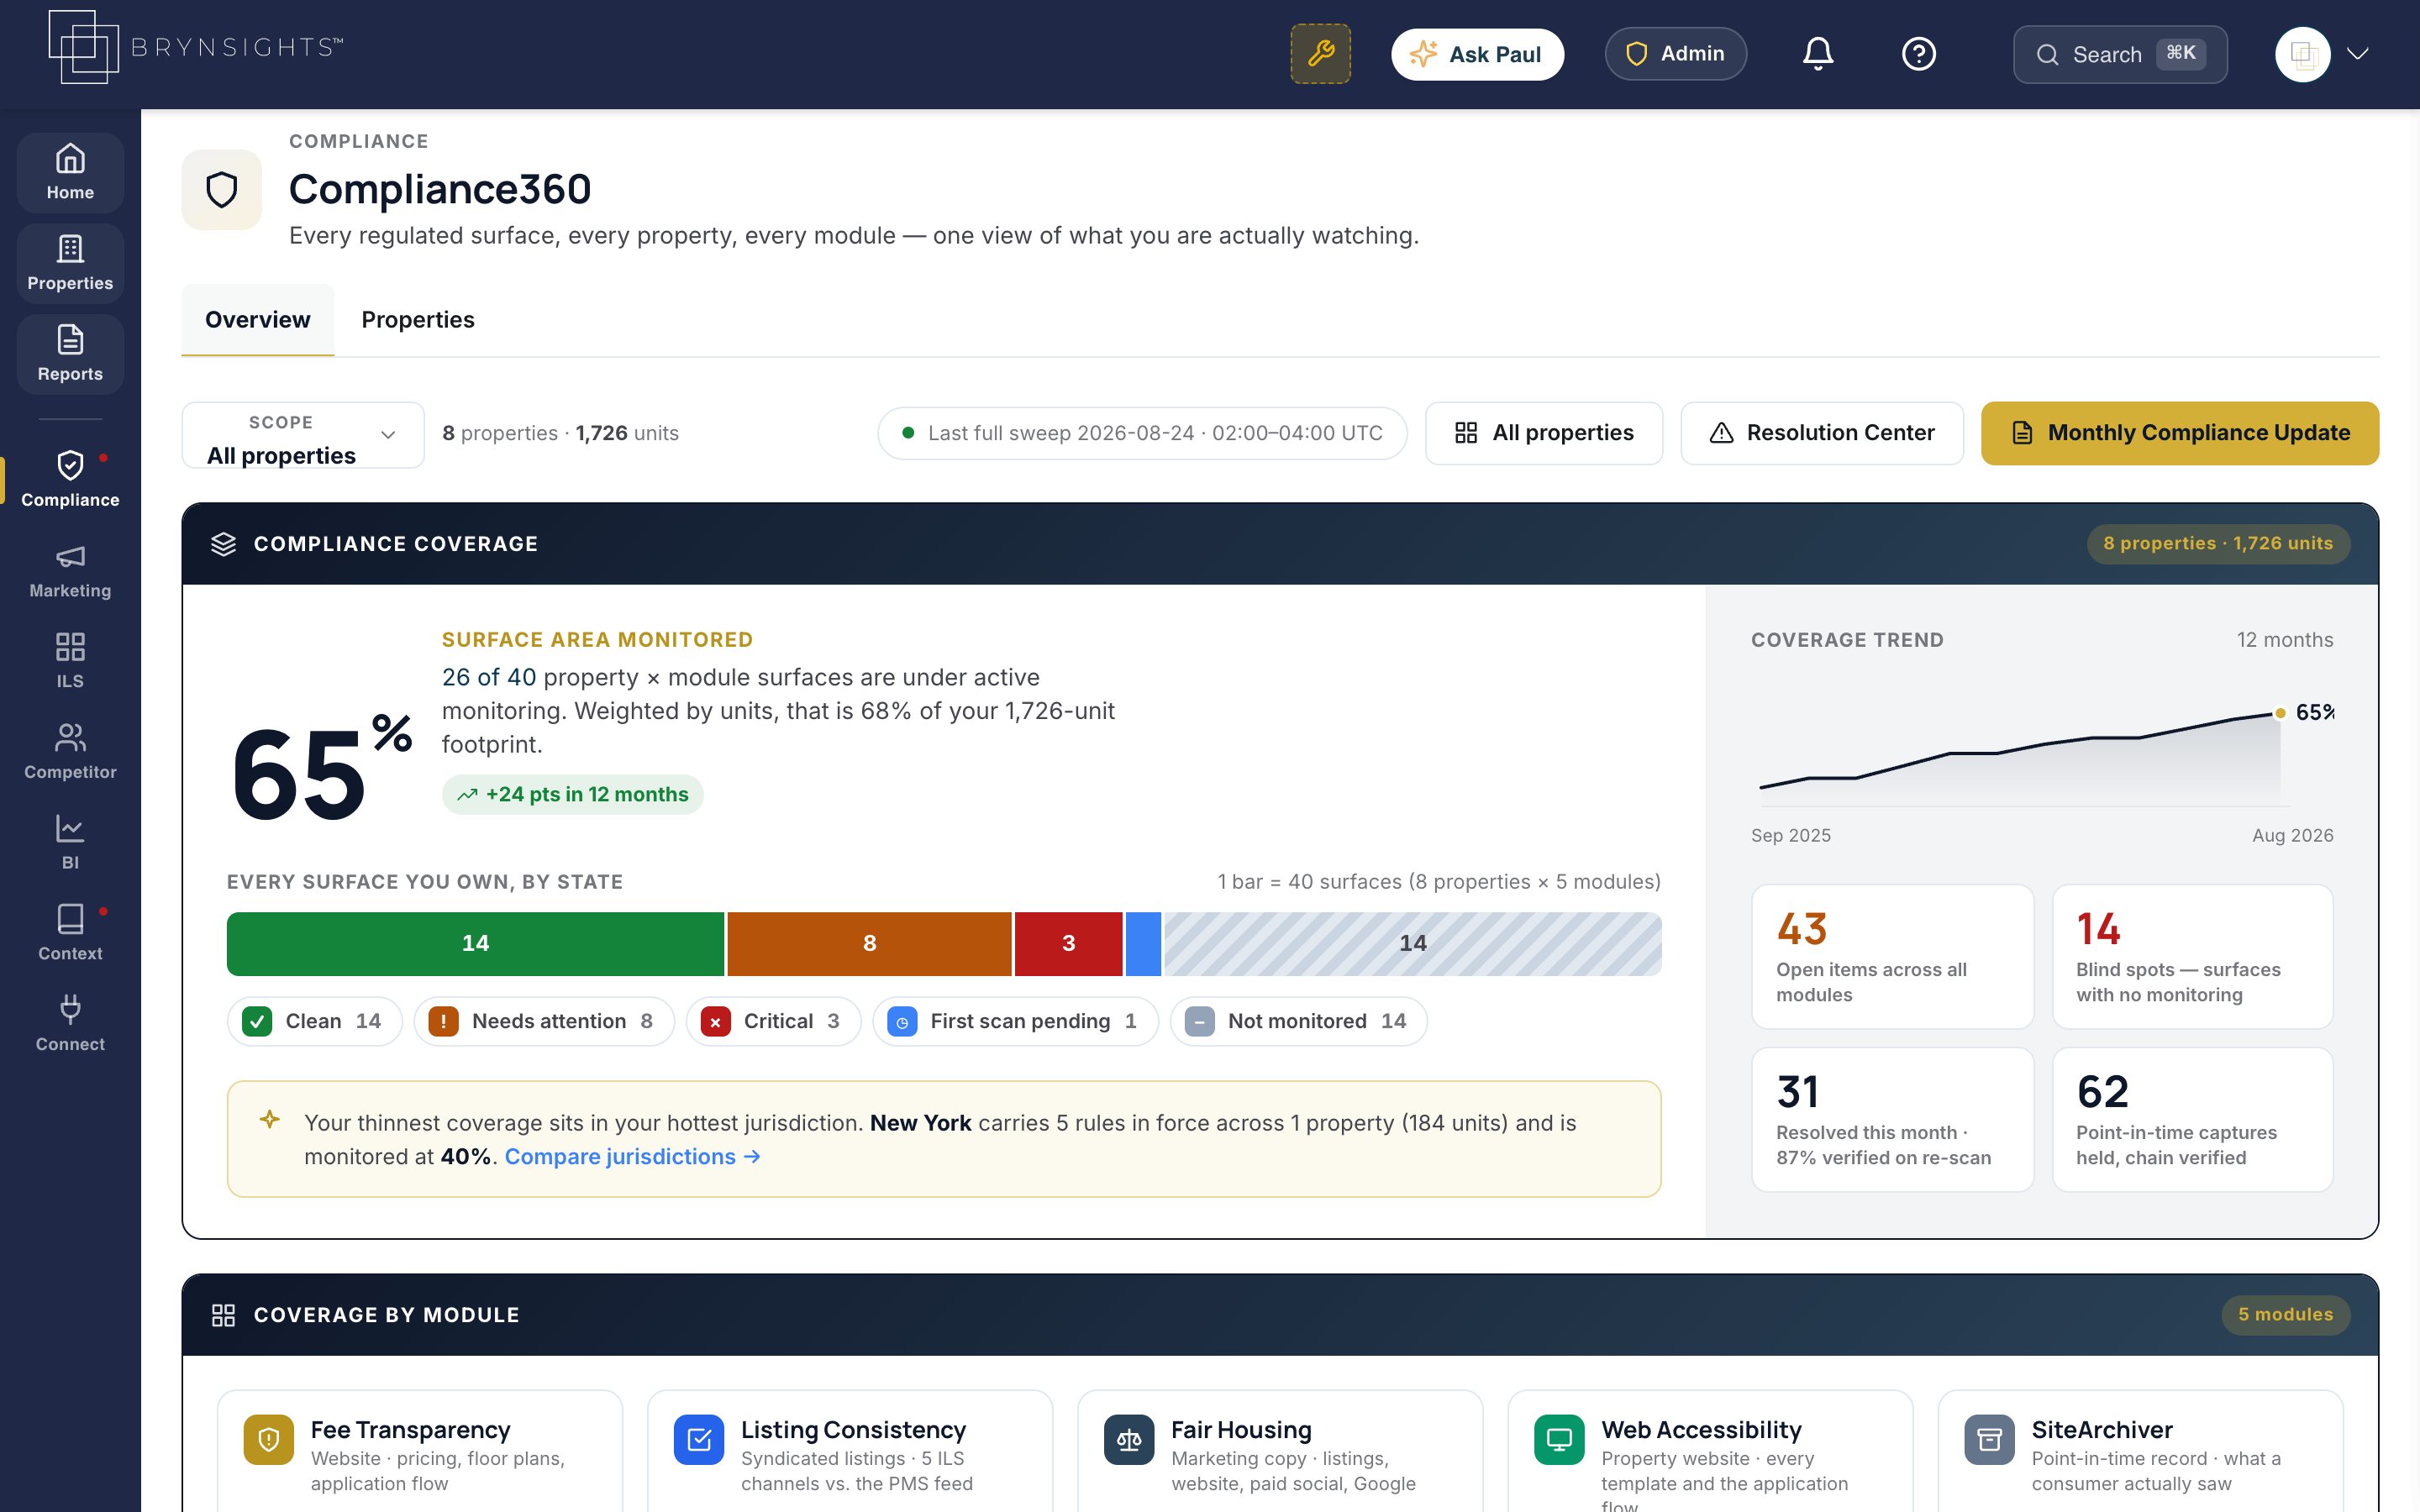Click the SiteArchiver archive icon

[x=1990, y=1440]
